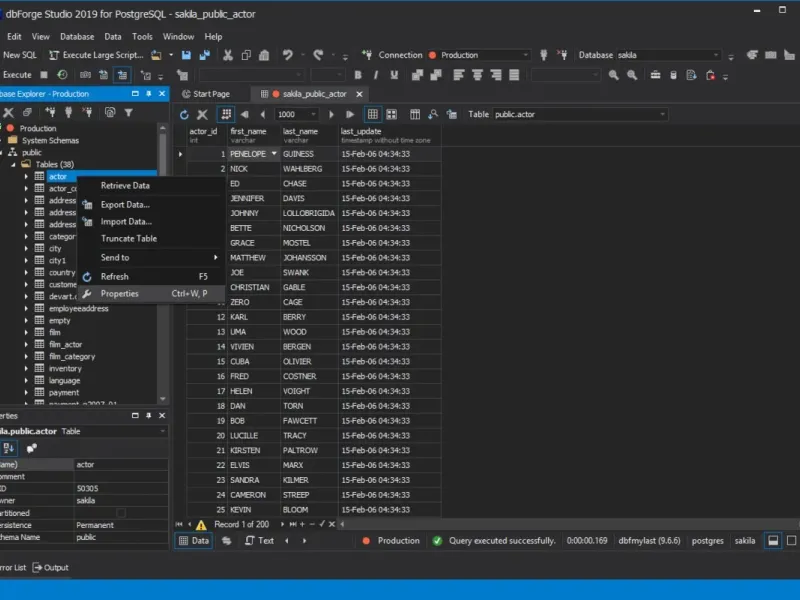This screenshot has width=800, height=600.
Task: Toggle the Text view button at bottom
Action: pos(259,541)
